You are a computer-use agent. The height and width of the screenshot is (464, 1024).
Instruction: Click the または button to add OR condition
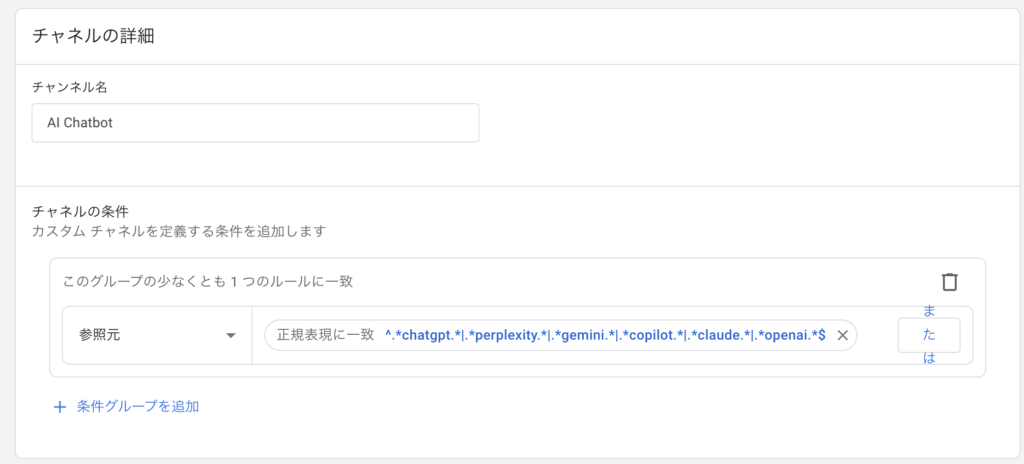929,335
